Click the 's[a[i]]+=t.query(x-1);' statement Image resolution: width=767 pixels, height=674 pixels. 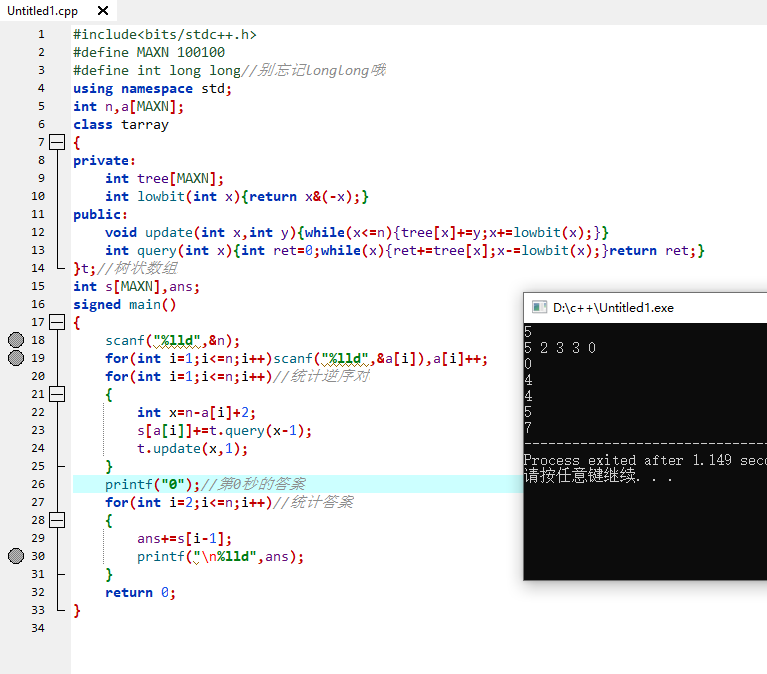coord(224,430)
